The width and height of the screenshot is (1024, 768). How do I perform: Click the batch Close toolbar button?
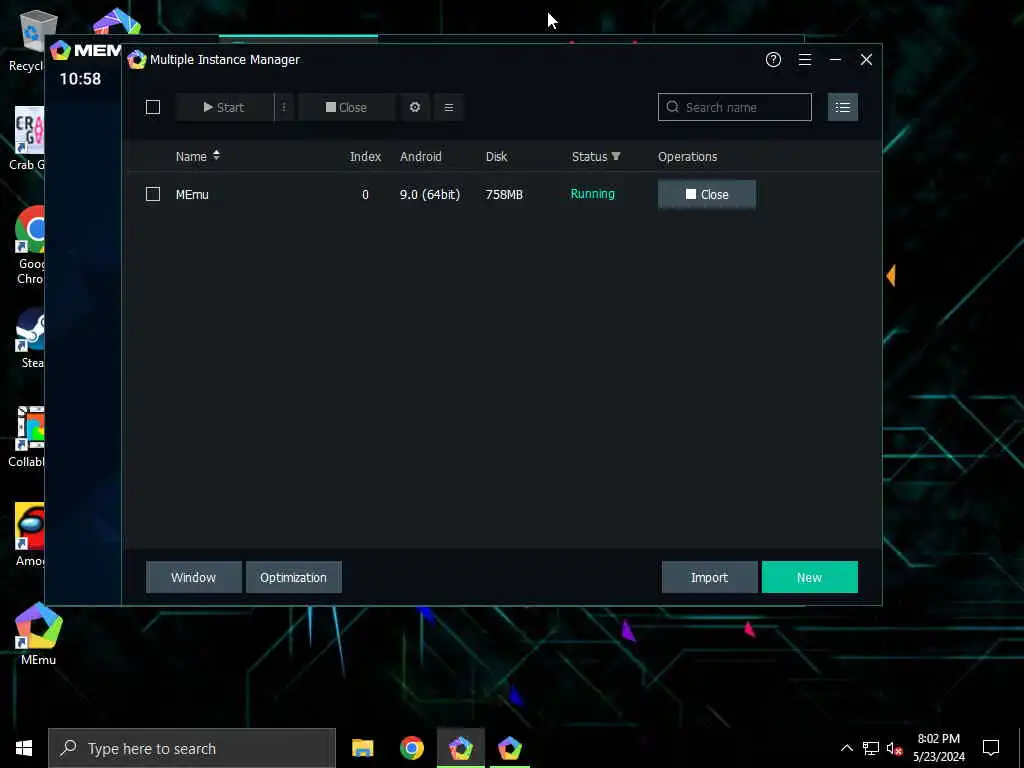click(347, 107)
